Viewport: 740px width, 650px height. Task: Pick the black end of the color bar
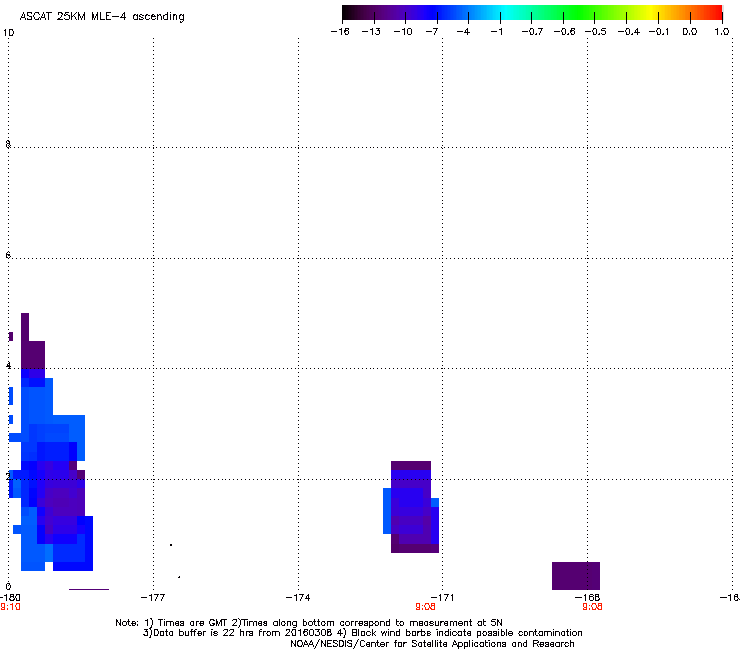point(348,13)
